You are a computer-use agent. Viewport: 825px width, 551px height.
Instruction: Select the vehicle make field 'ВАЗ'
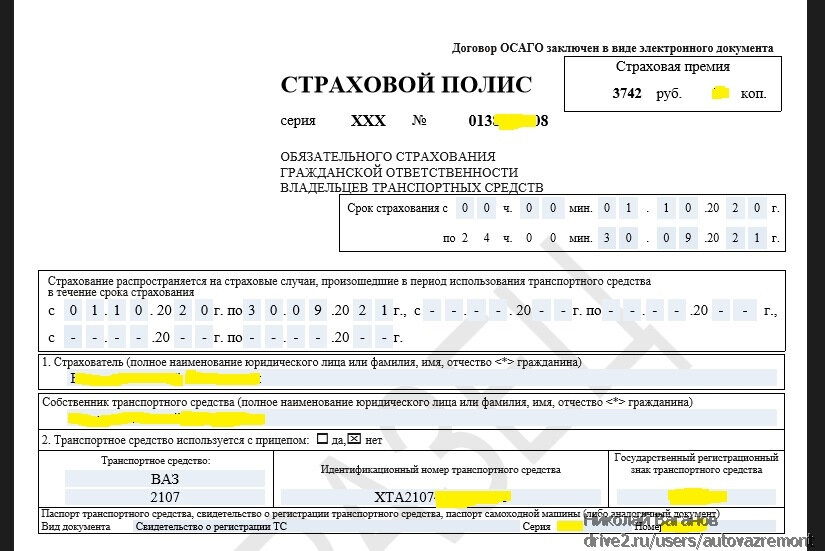click(x=165, y=478)
